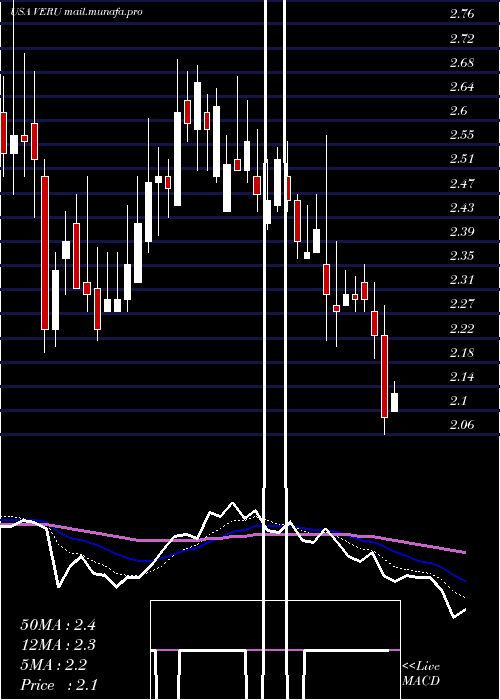Select the large red candlestick dropping to 2.22

coord(45,253)
